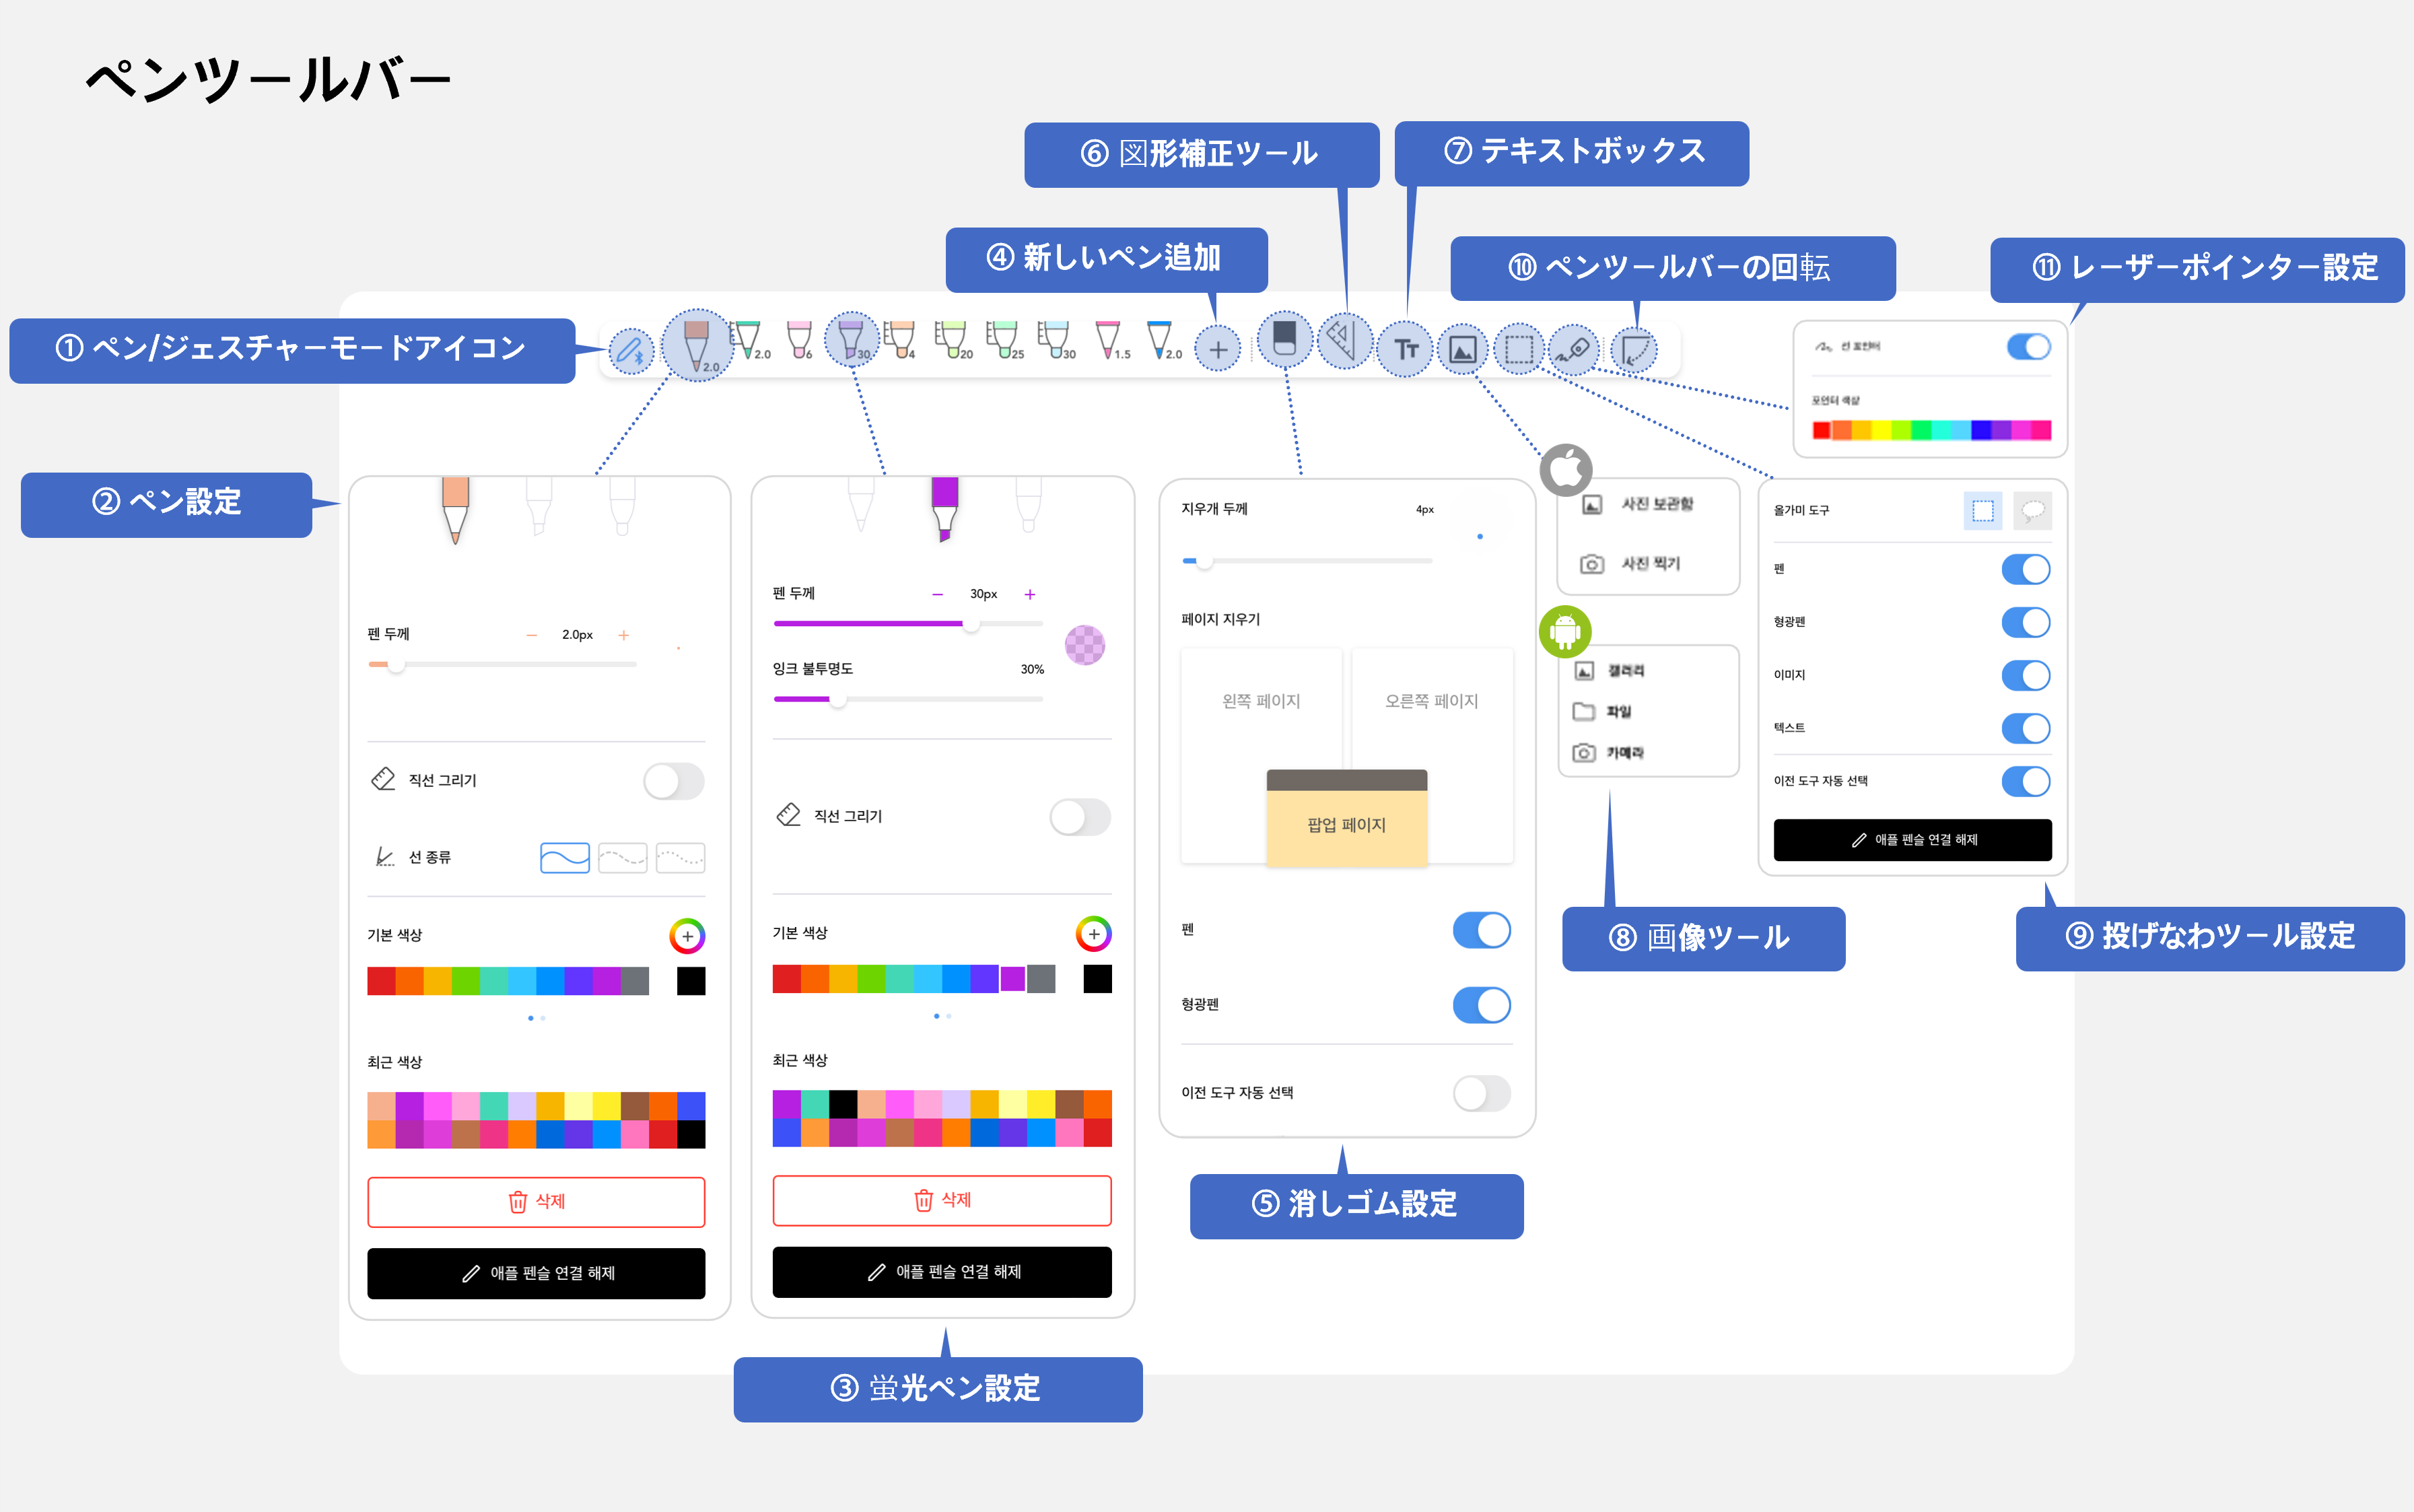Toggle 이전 도구 자동 선택 in lasso settings

coord(2026,781)
